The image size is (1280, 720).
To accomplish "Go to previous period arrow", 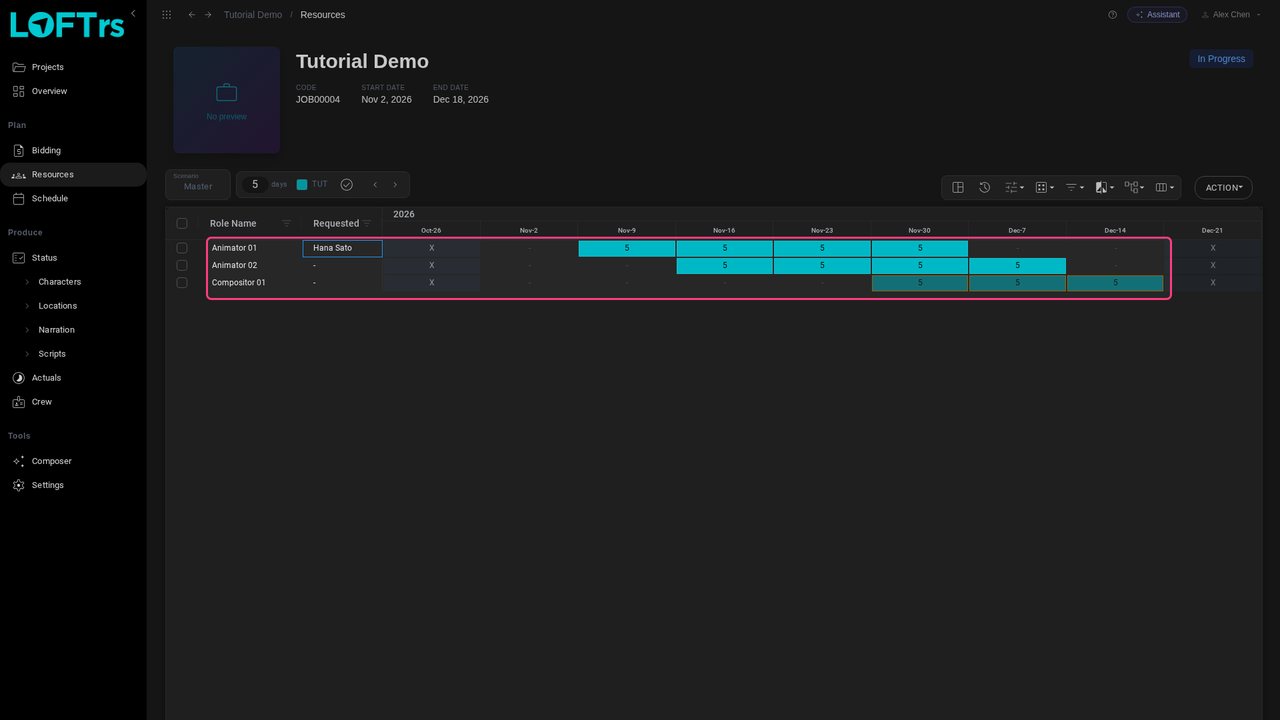I will pyautogui.click(x=375, y=185).
